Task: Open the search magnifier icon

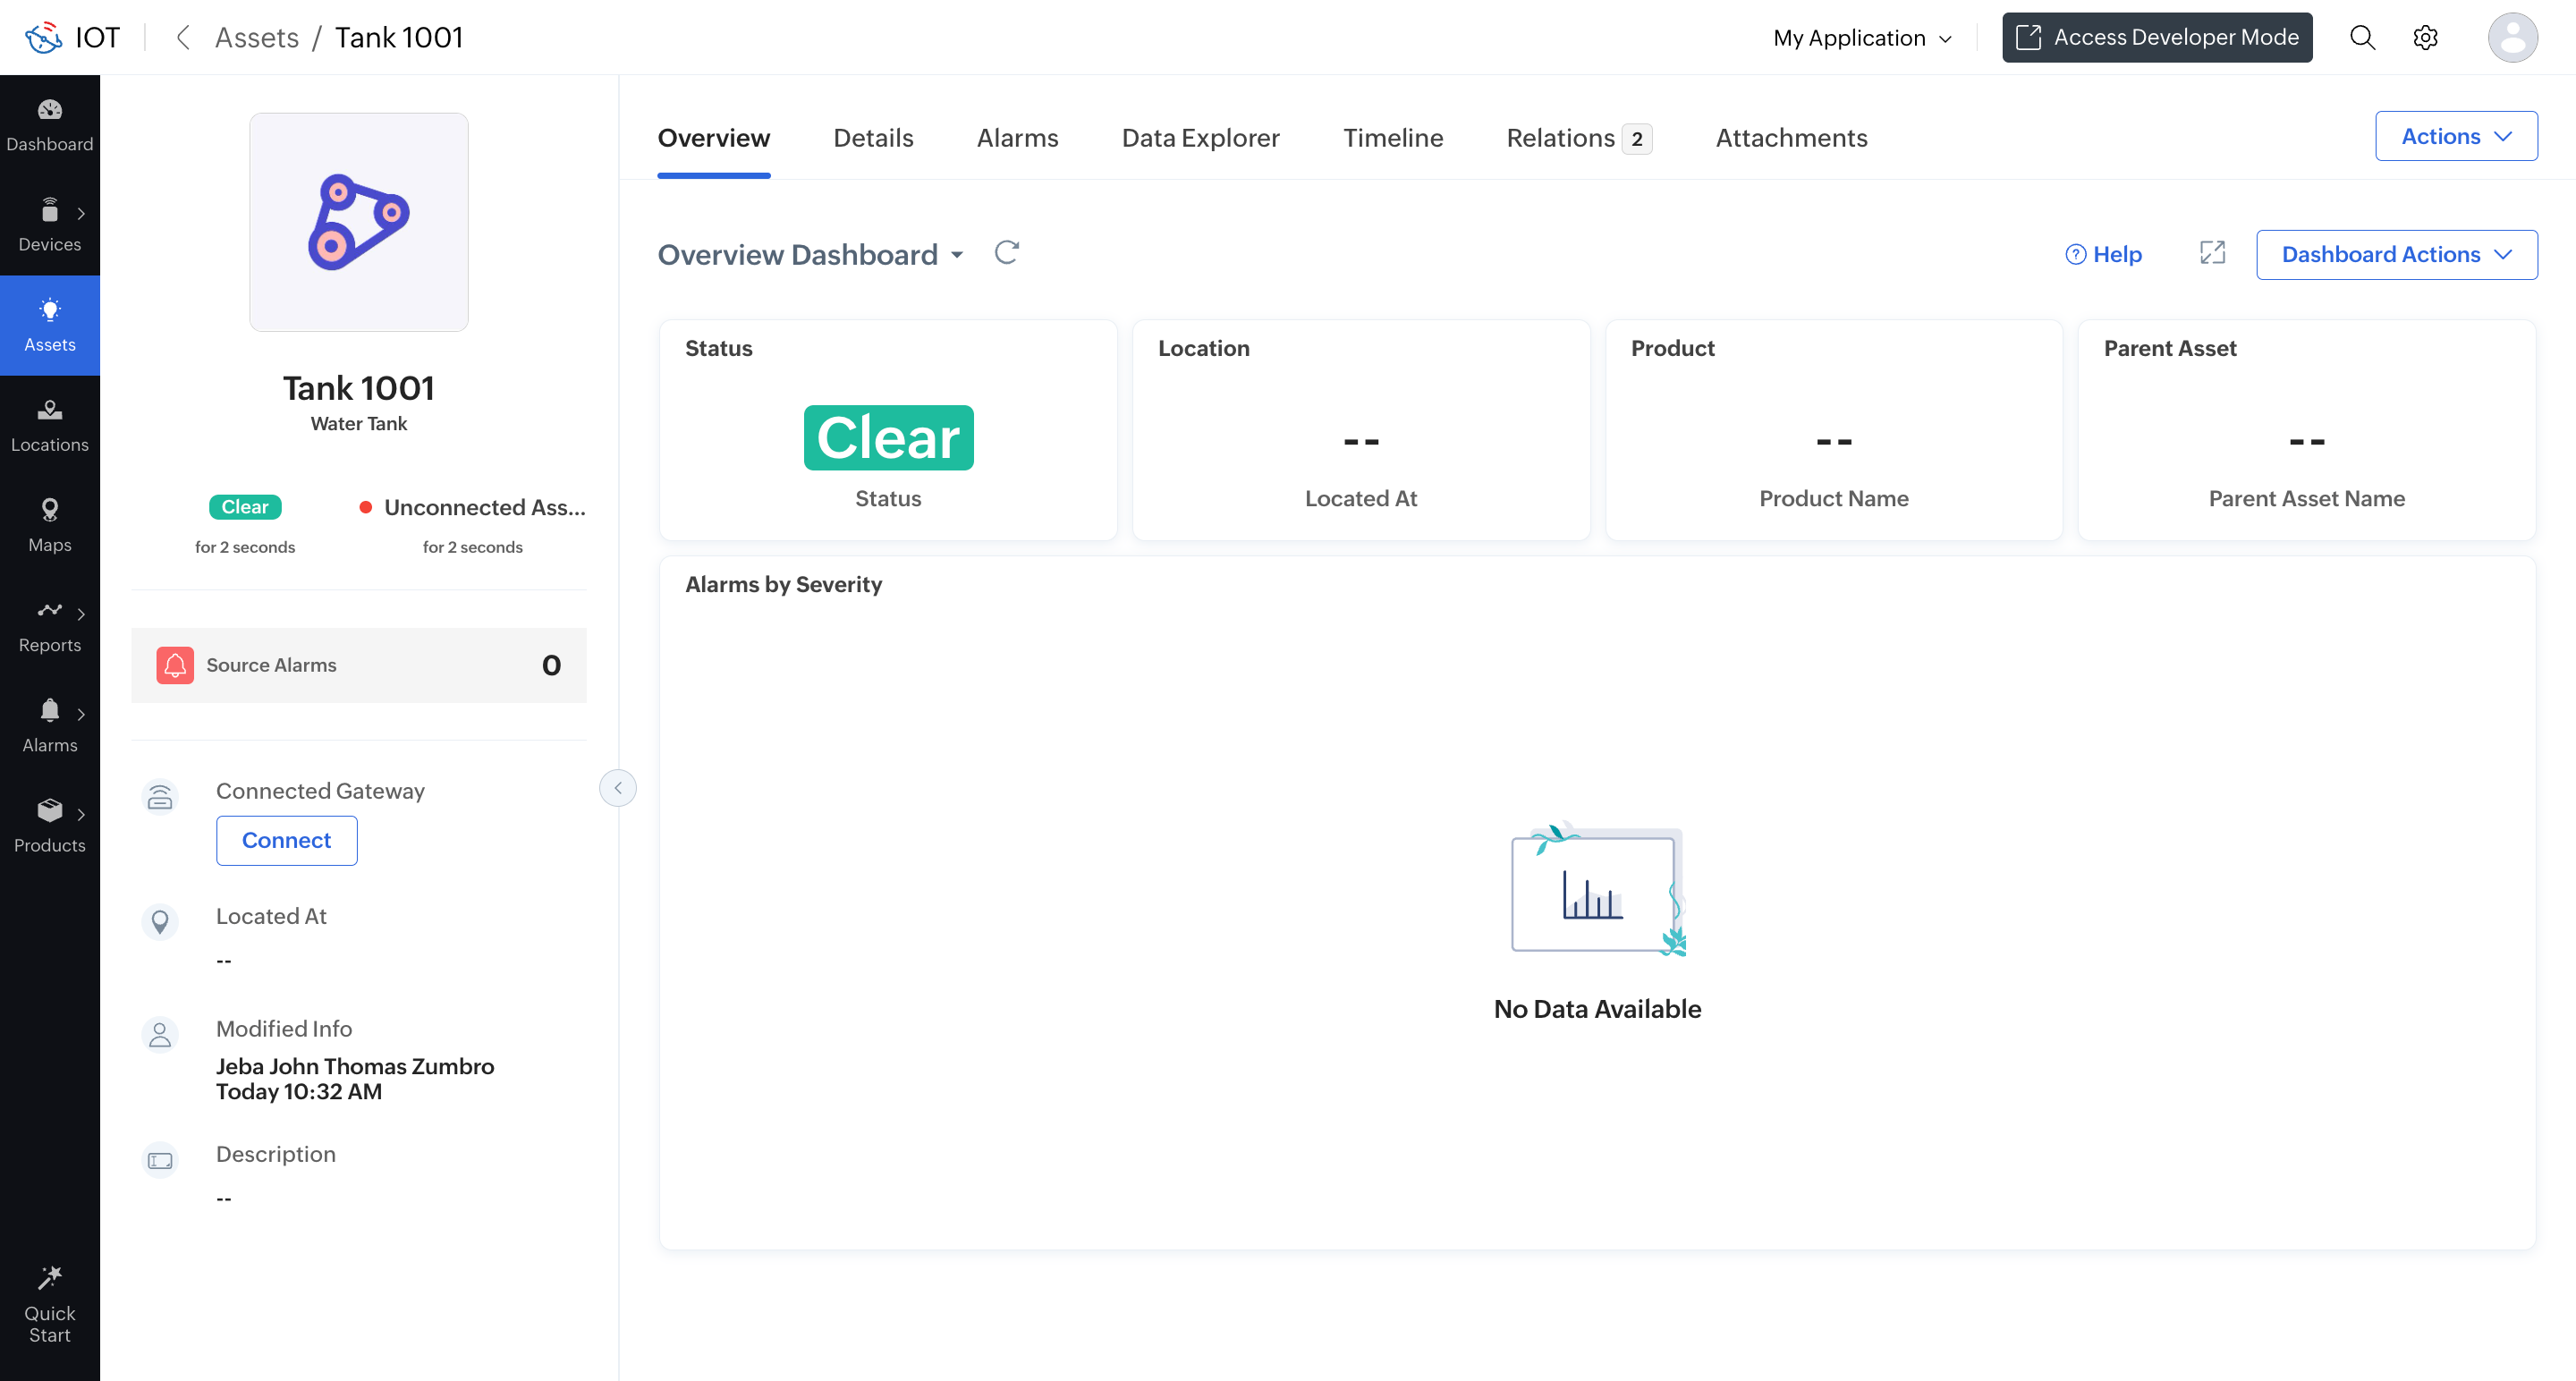Action: click(2362, 37)
